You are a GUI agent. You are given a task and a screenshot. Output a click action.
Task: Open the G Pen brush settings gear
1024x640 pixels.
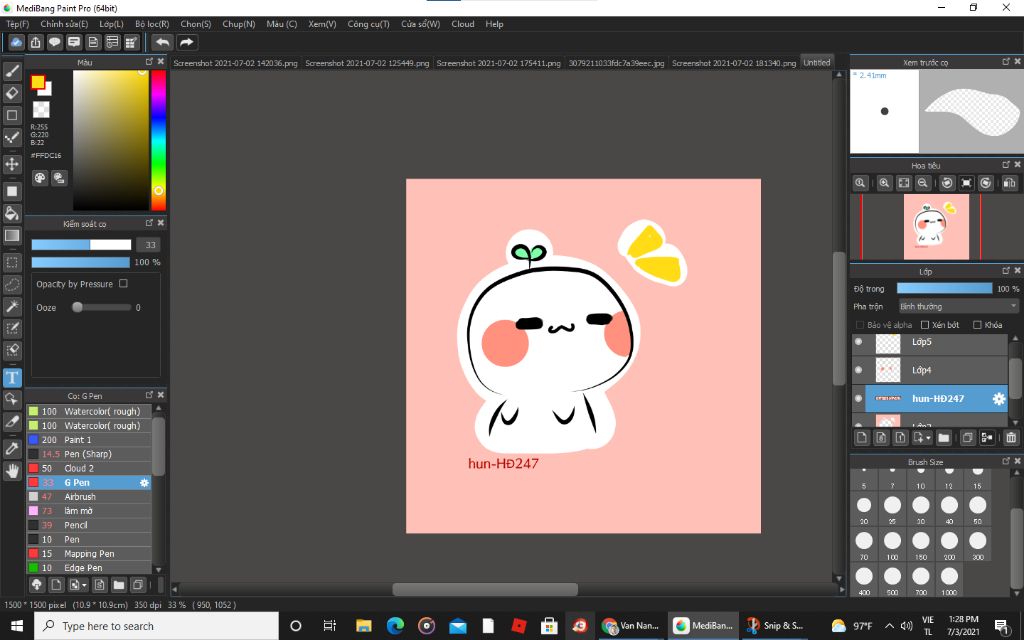[144, 483]
